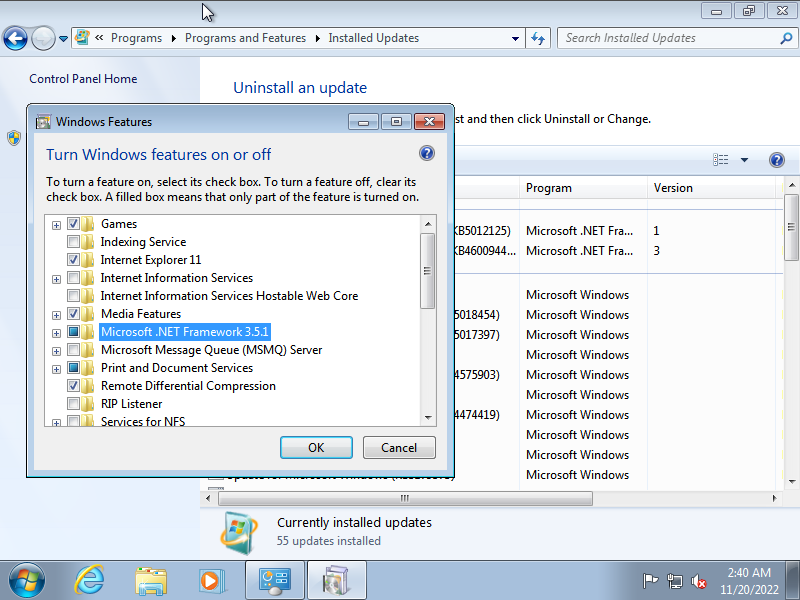Switch to Windows Features taskbar button
800x600 pixels.
pos(337,581)
